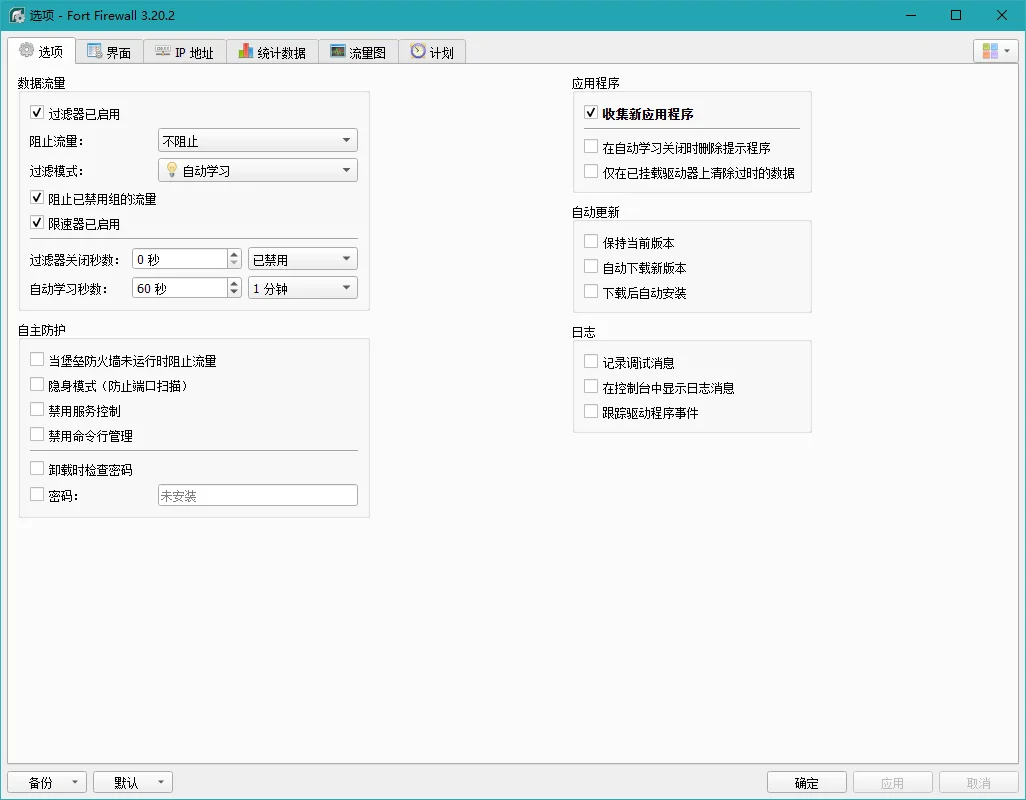Click the 60 秒 spin box field
This screenshot has height=800, width=1026.
(x=181, y=288)
